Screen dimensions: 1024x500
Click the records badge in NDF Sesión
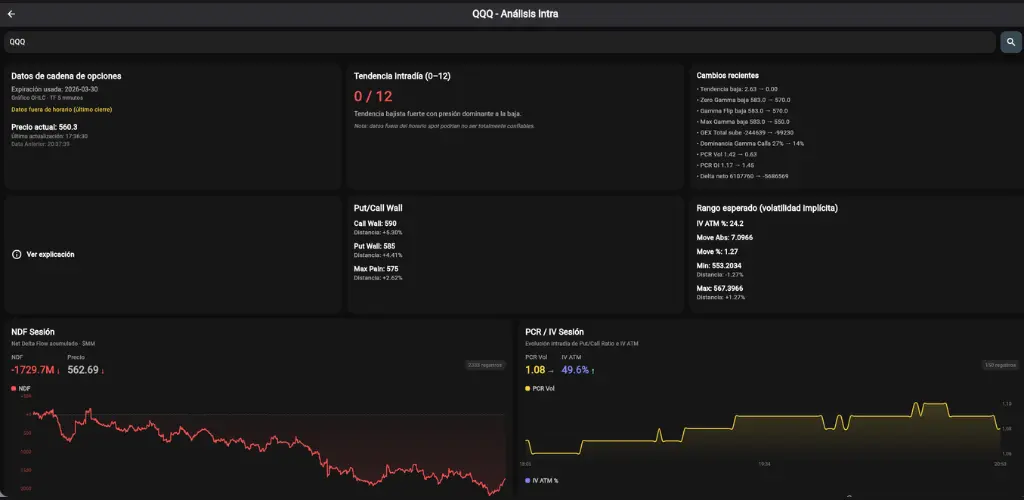point(485,366)
